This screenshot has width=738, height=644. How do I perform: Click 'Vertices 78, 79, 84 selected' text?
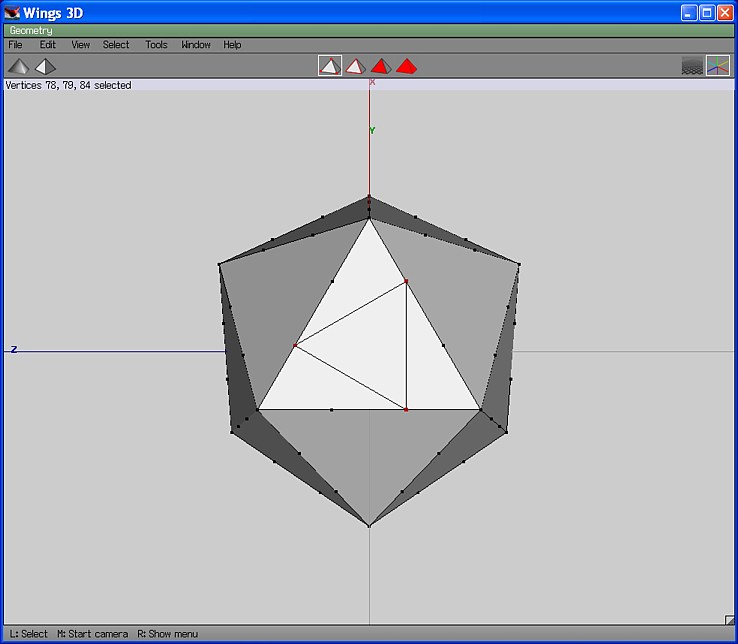(68, 85)
